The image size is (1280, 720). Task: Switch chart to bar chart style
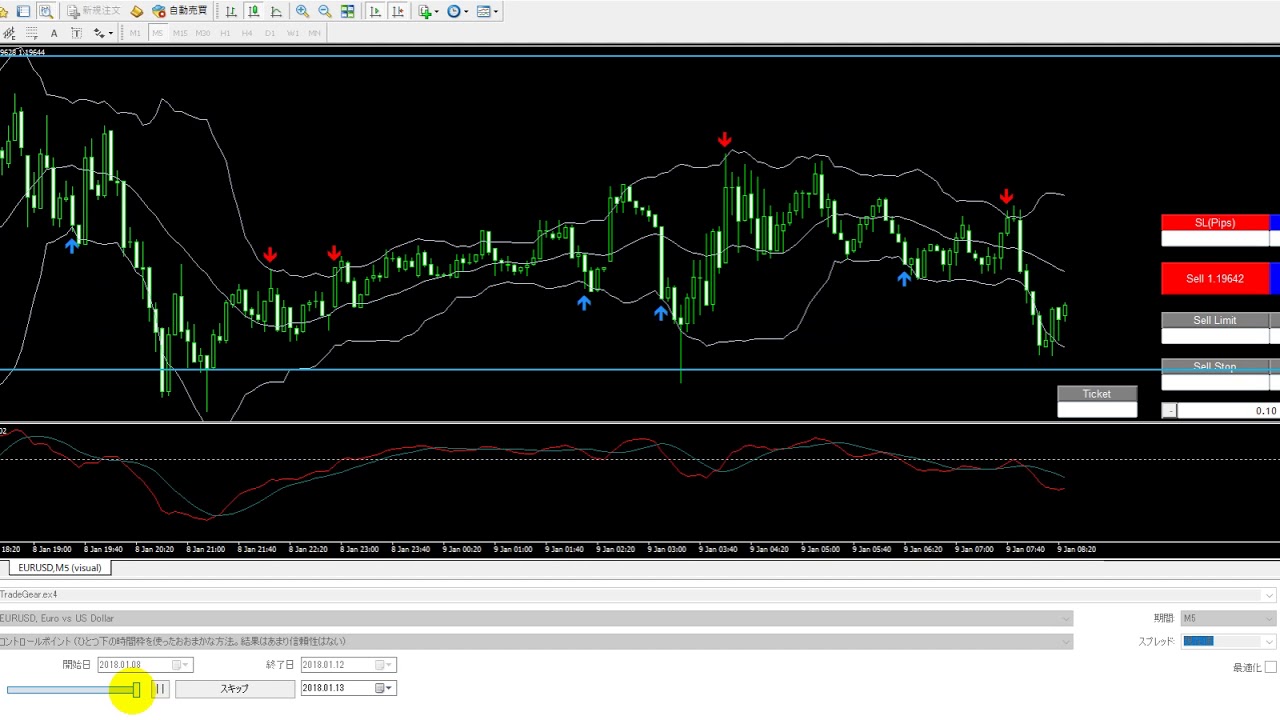[231, 11]
